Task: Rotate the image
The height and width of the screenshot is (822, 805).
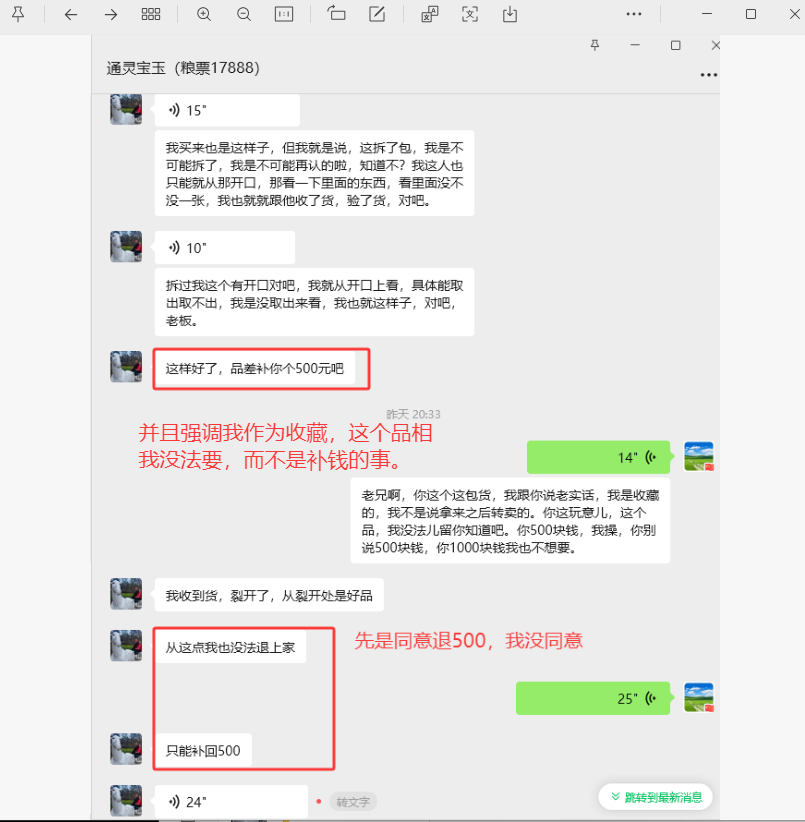Action: [x=336, y=14]
